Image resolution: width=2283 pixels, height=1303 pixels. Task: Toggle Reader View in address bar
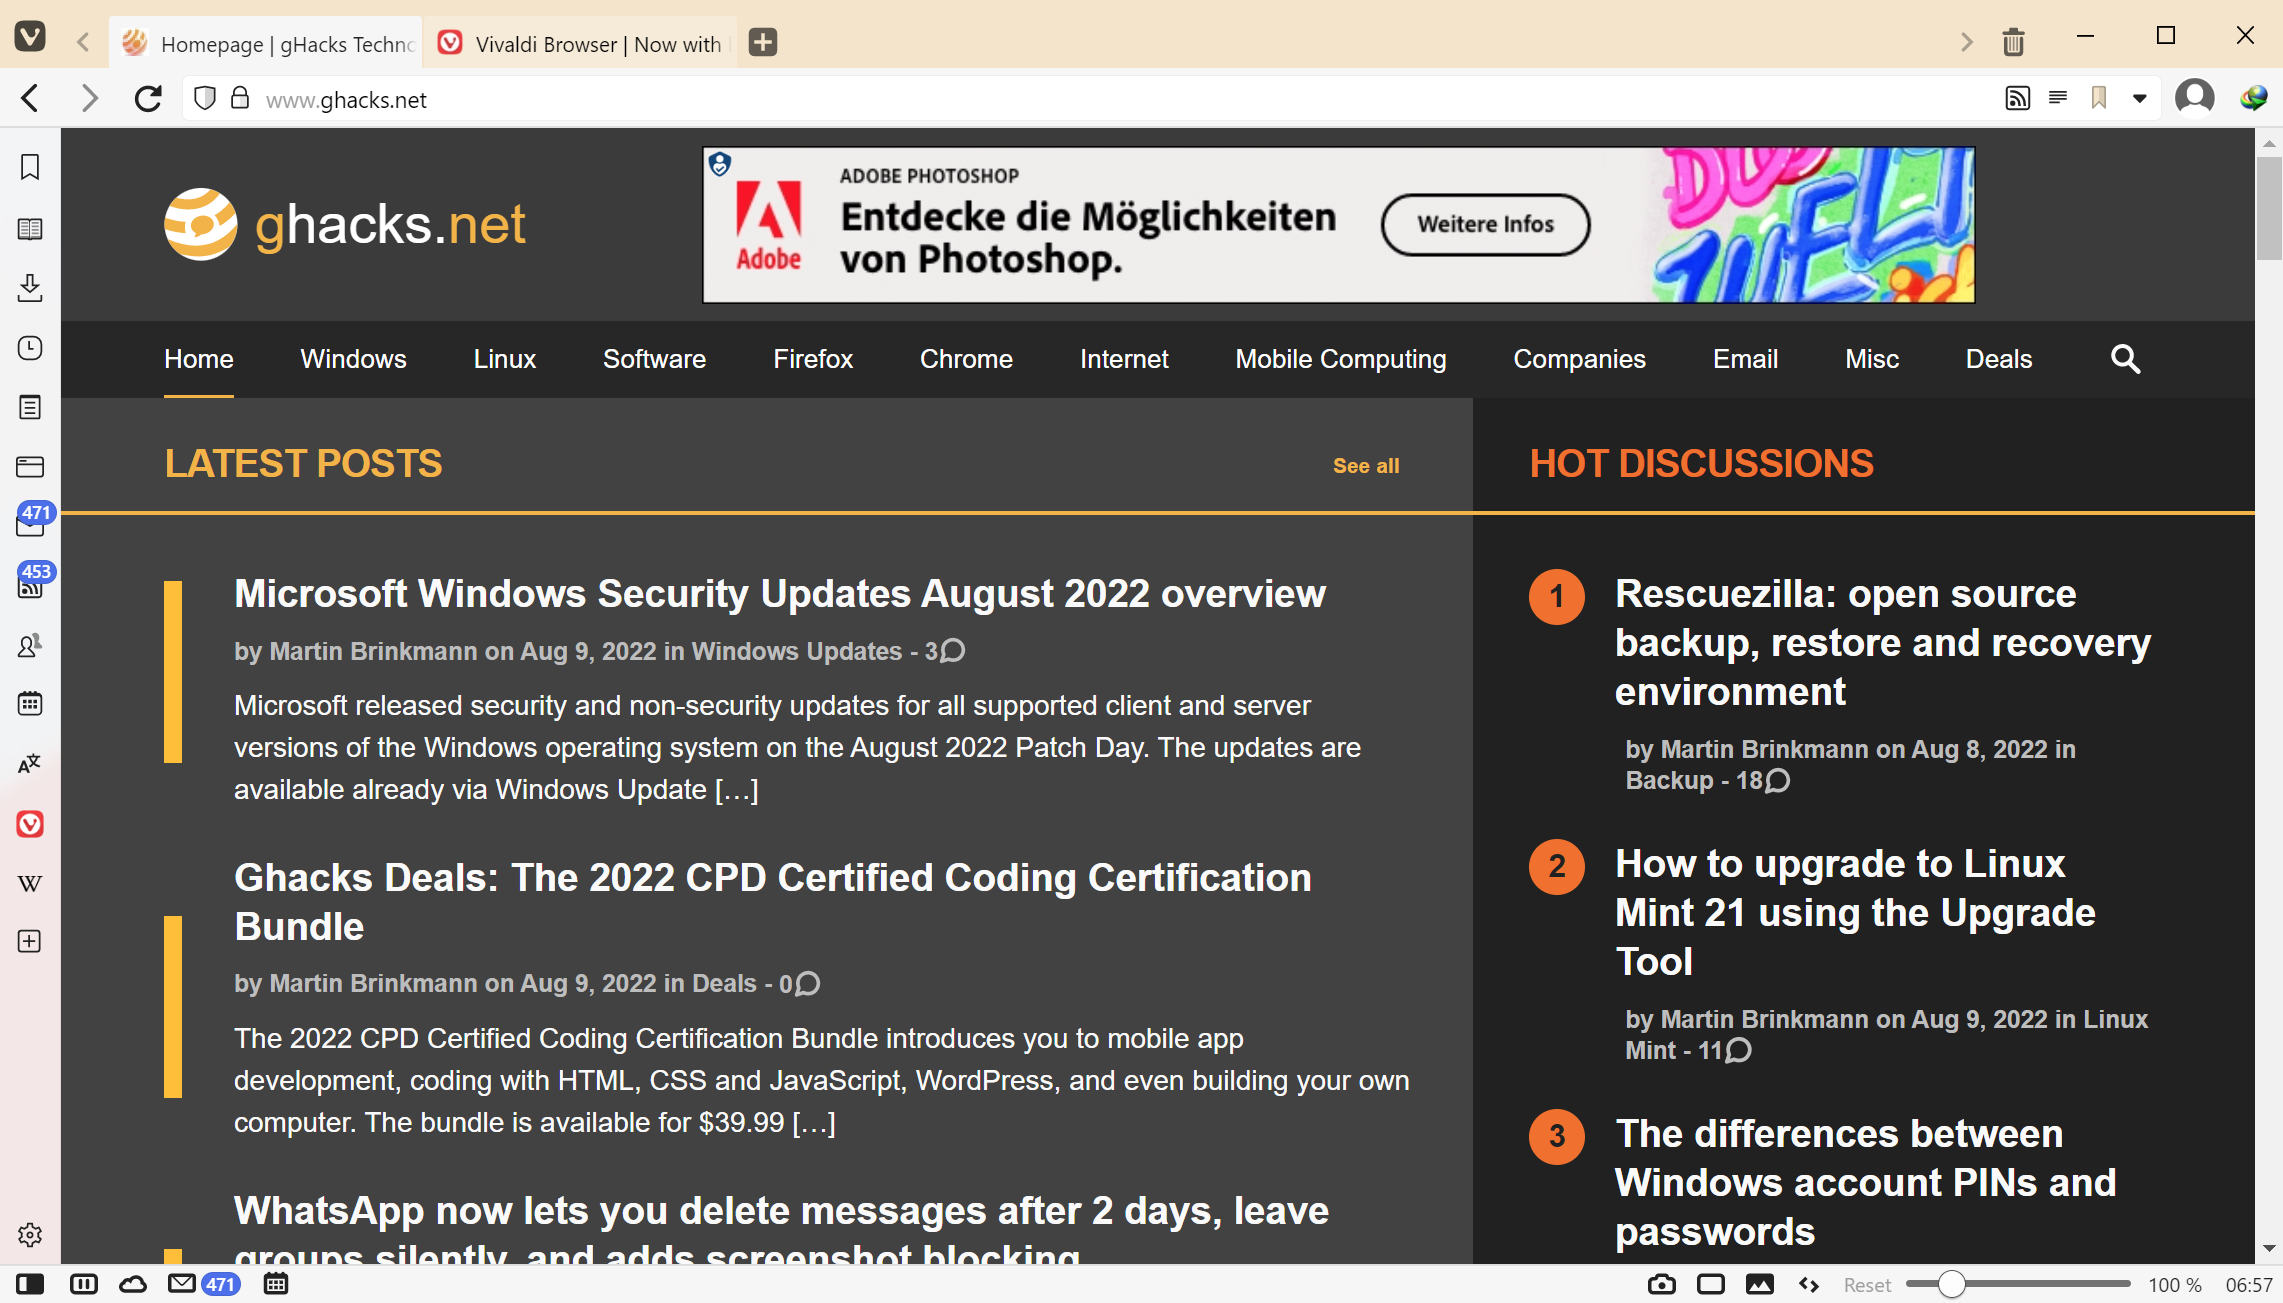(x=2058, y=98)
